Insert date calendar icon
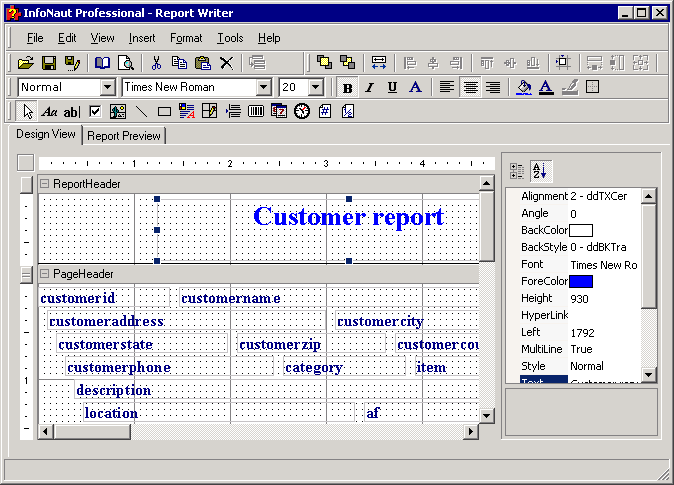The image size is (674, 485). (x=279, y=111)
